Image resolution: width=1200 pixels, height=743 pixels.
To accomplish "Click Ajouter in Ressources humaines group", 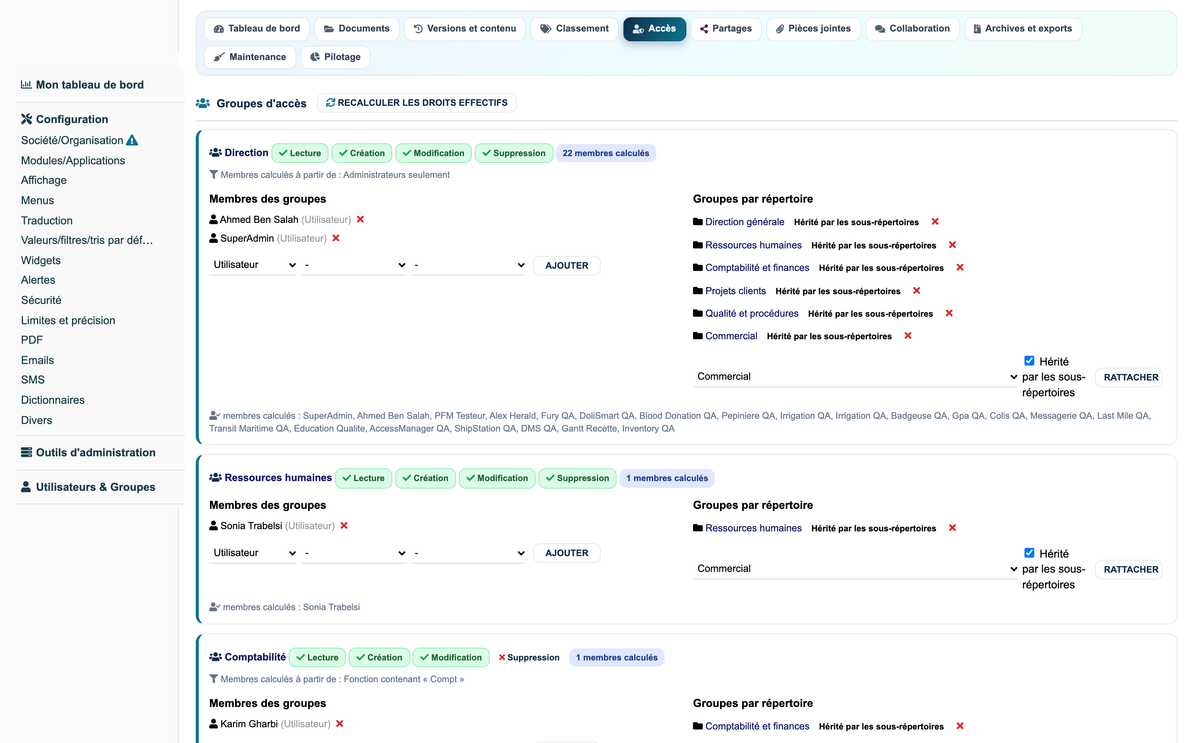I will (x=567, y=553).
